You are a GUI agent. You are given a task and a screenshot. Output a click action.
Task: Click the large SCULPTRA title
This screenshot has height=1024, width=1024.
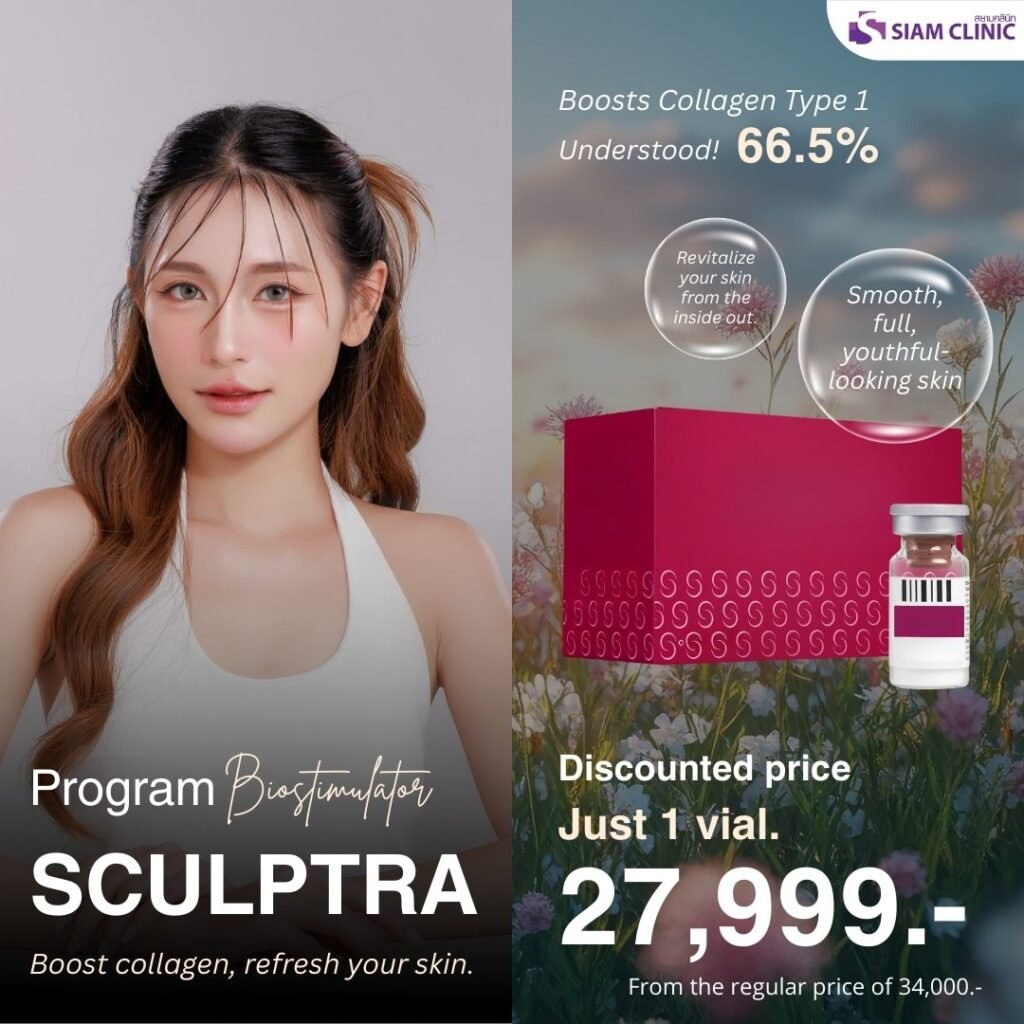point(253,886)
